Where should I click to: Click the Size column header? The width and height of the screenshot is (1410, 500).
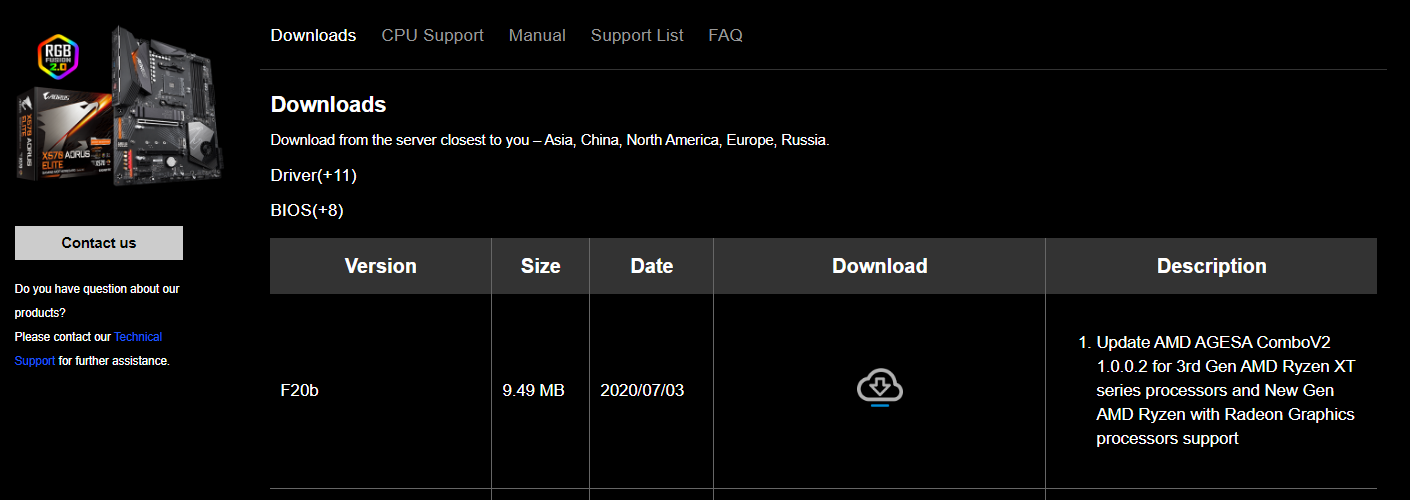[541, 266]
